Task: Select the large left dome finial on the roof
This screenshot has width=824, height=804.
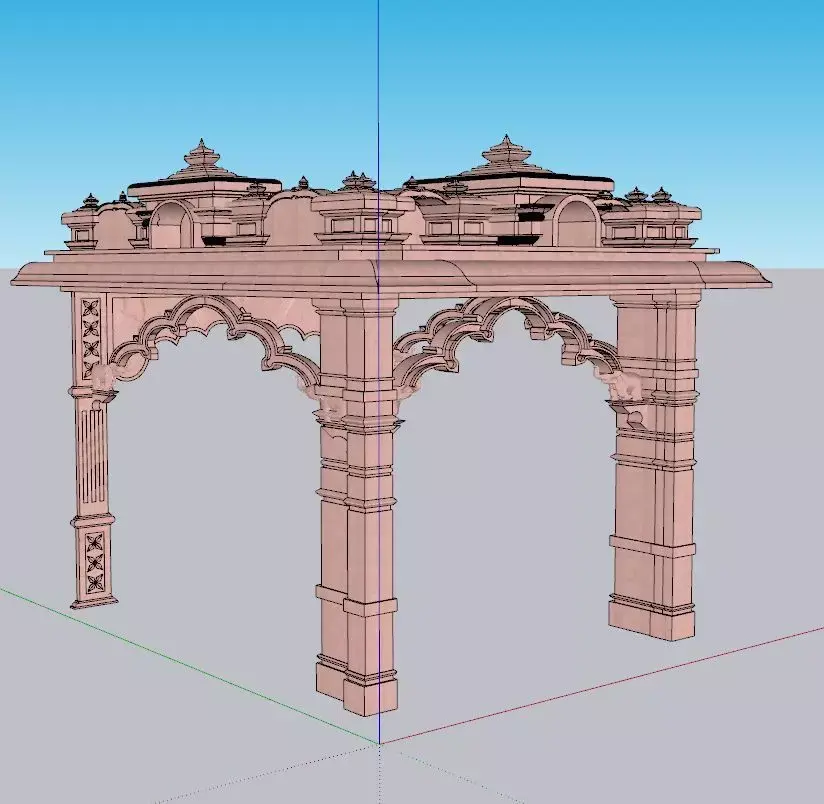Action: 203,158
